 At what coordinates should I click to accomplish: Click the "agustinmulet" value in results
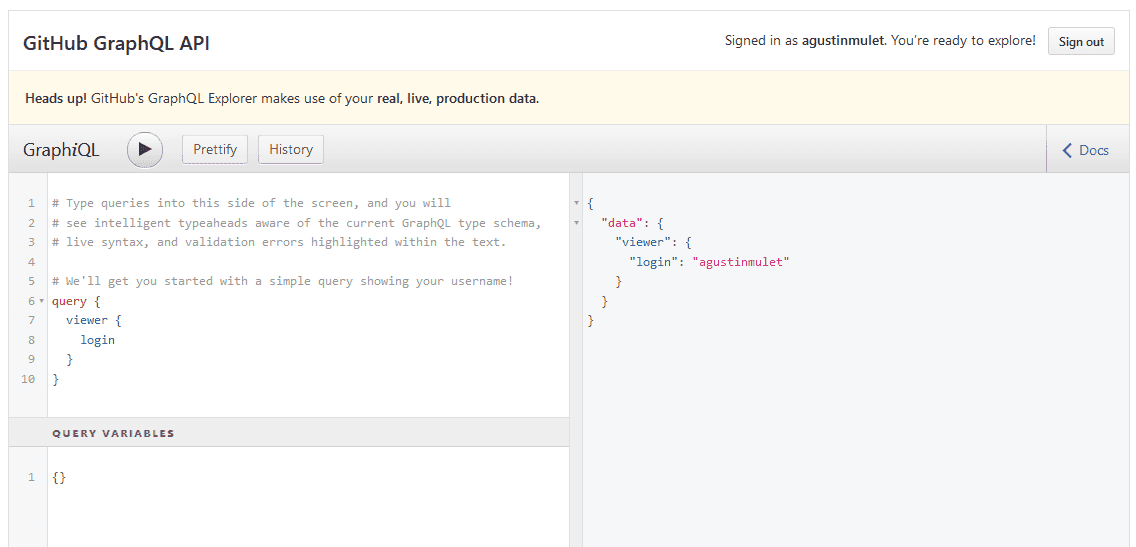pyautogui.click(x=740, y=262)
